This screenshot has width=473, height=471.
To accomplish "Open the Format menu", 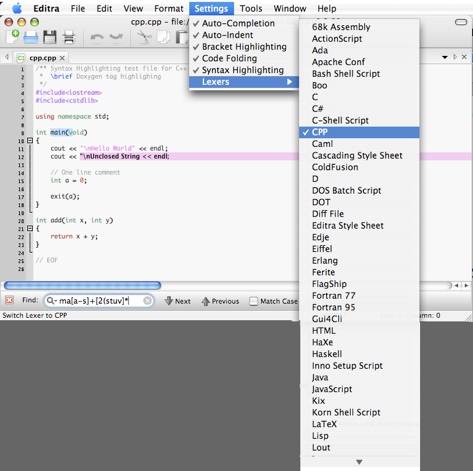I will [169, 8].
